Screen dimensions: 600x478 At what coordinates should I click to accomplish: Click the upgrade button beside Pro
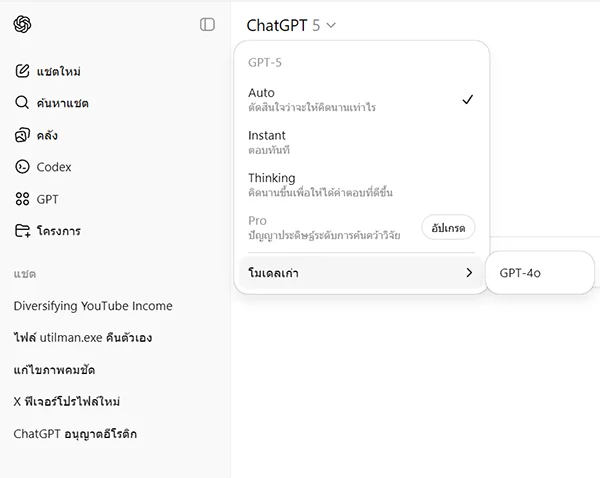tap(447, 227)
